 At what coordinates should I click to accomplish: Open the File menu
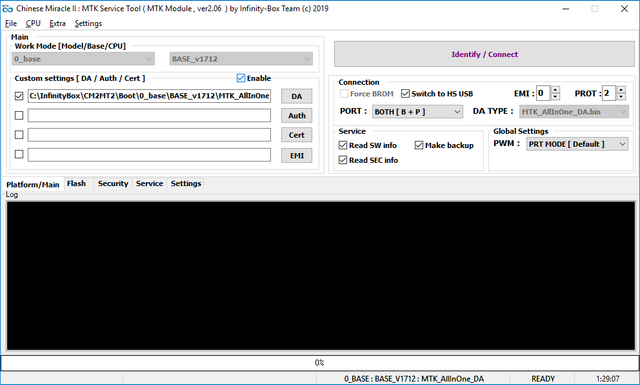click(x=11, y=24)
